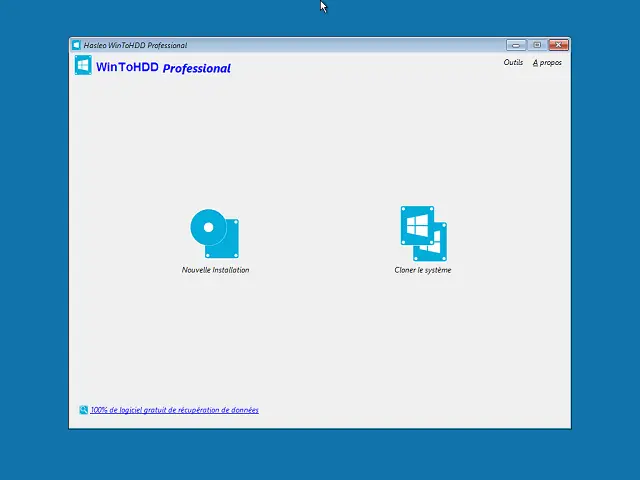Click the WinToHDD Professional header text

(x=163, y=68)
